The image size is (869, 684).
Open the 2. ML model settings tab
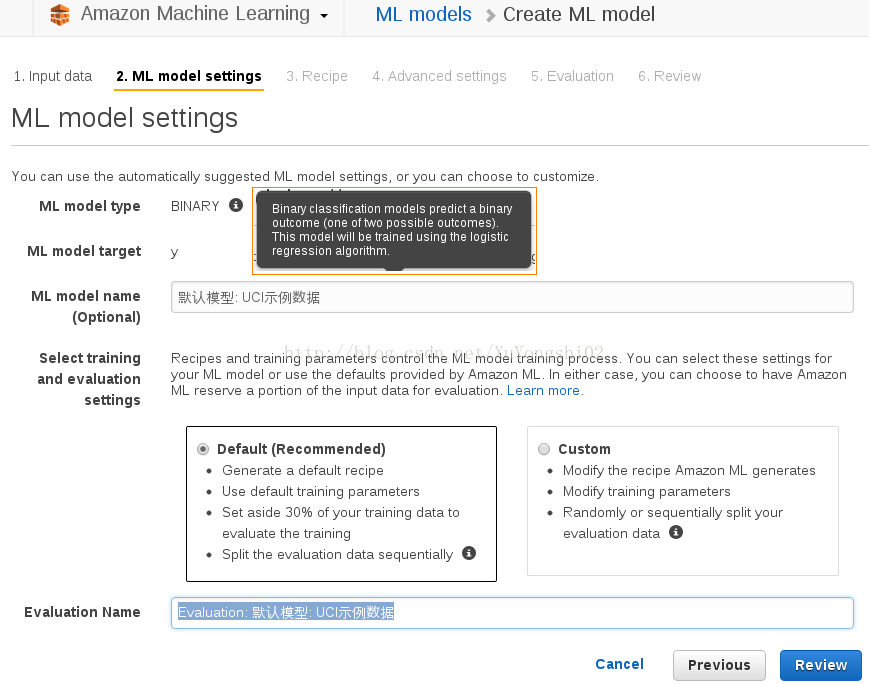tap(189, 76)
